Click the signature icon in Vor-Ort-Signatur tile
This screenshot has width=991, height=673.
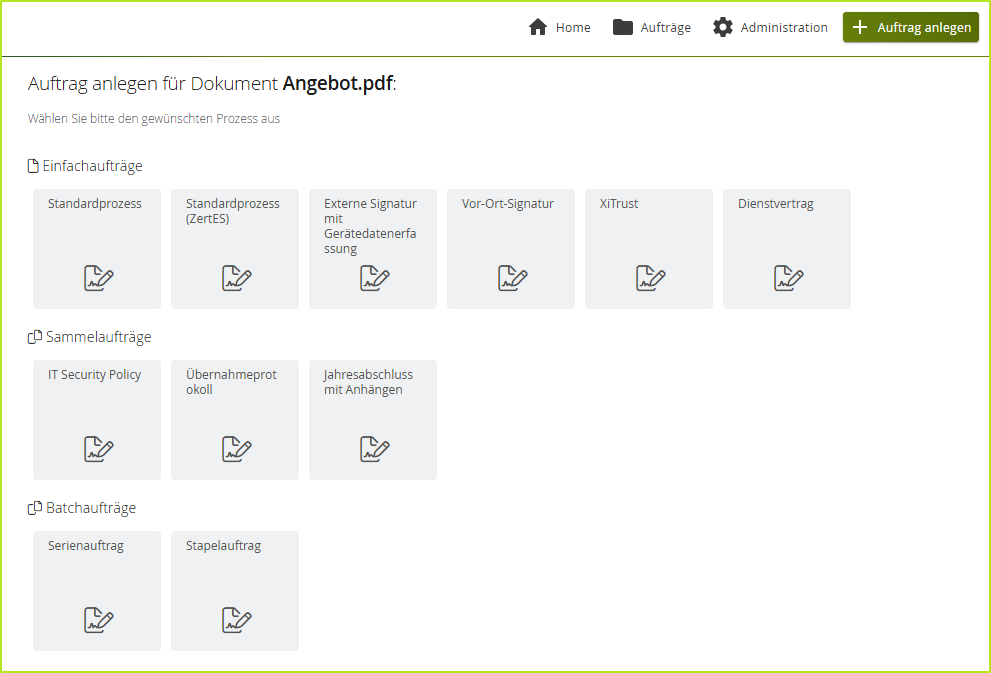(x=512, y=278)
